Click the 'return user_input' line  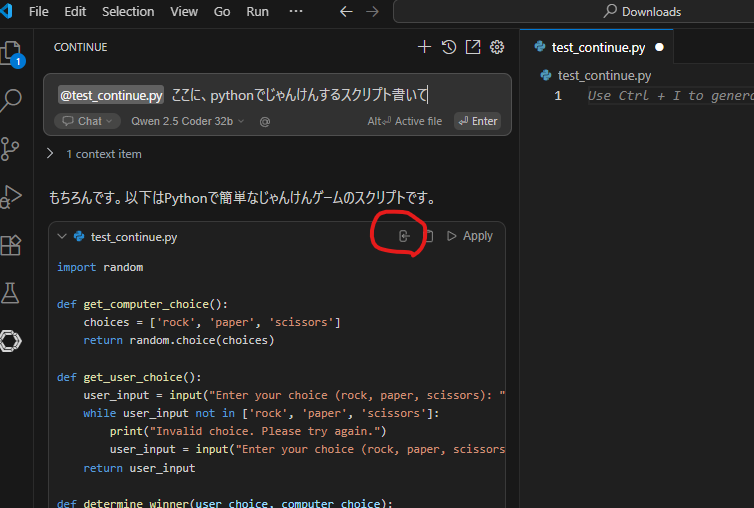[x=139, y=469]
